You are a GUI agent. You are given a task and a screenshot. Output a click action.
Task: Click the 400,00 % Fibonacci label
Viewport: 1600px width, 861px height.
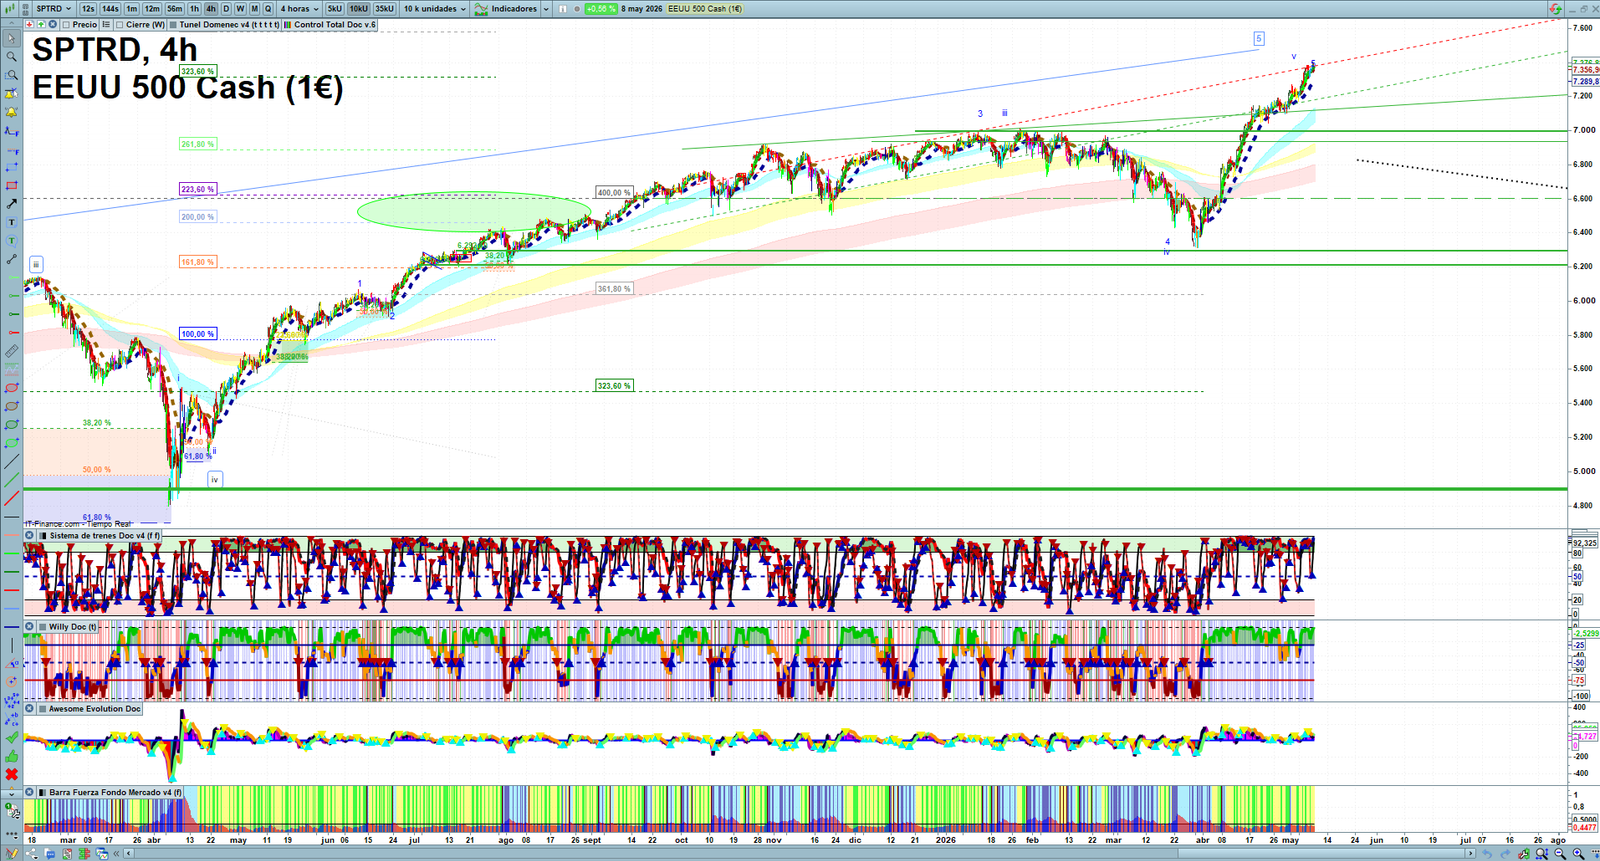[614, 192]
